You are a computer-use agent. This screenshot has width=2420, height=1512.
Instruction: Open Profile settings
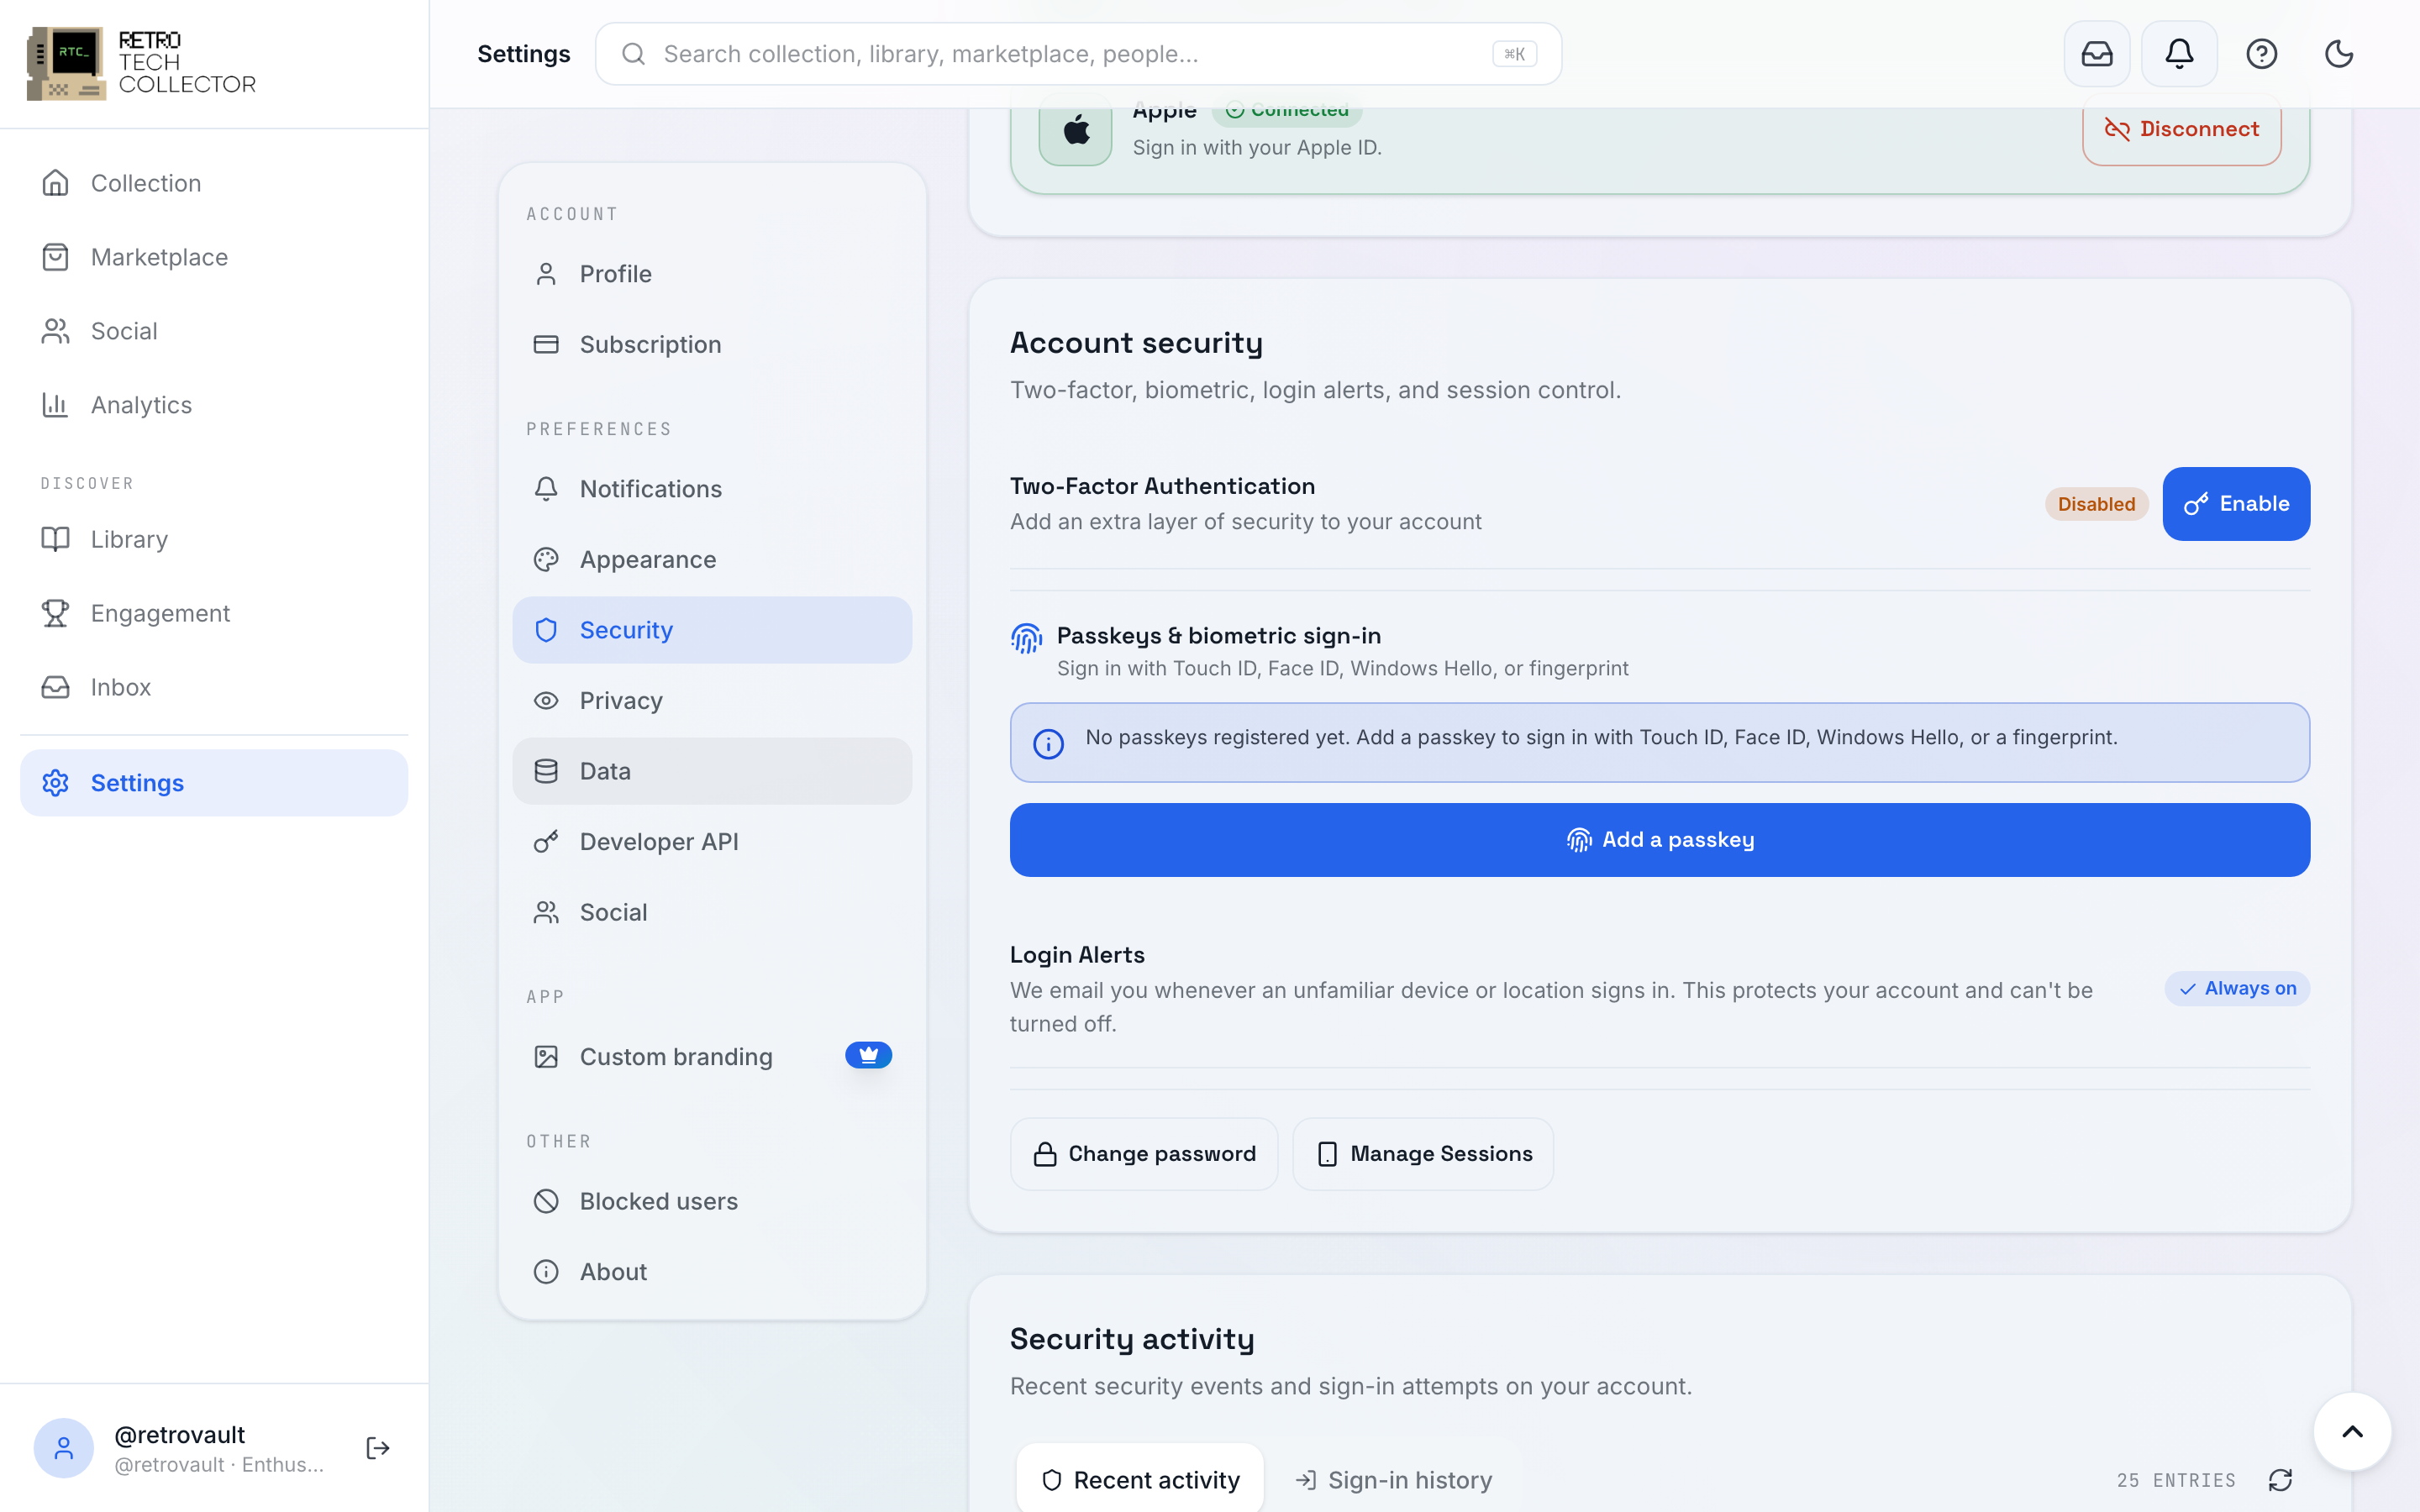pyautogui.click(x=712, y=274)
